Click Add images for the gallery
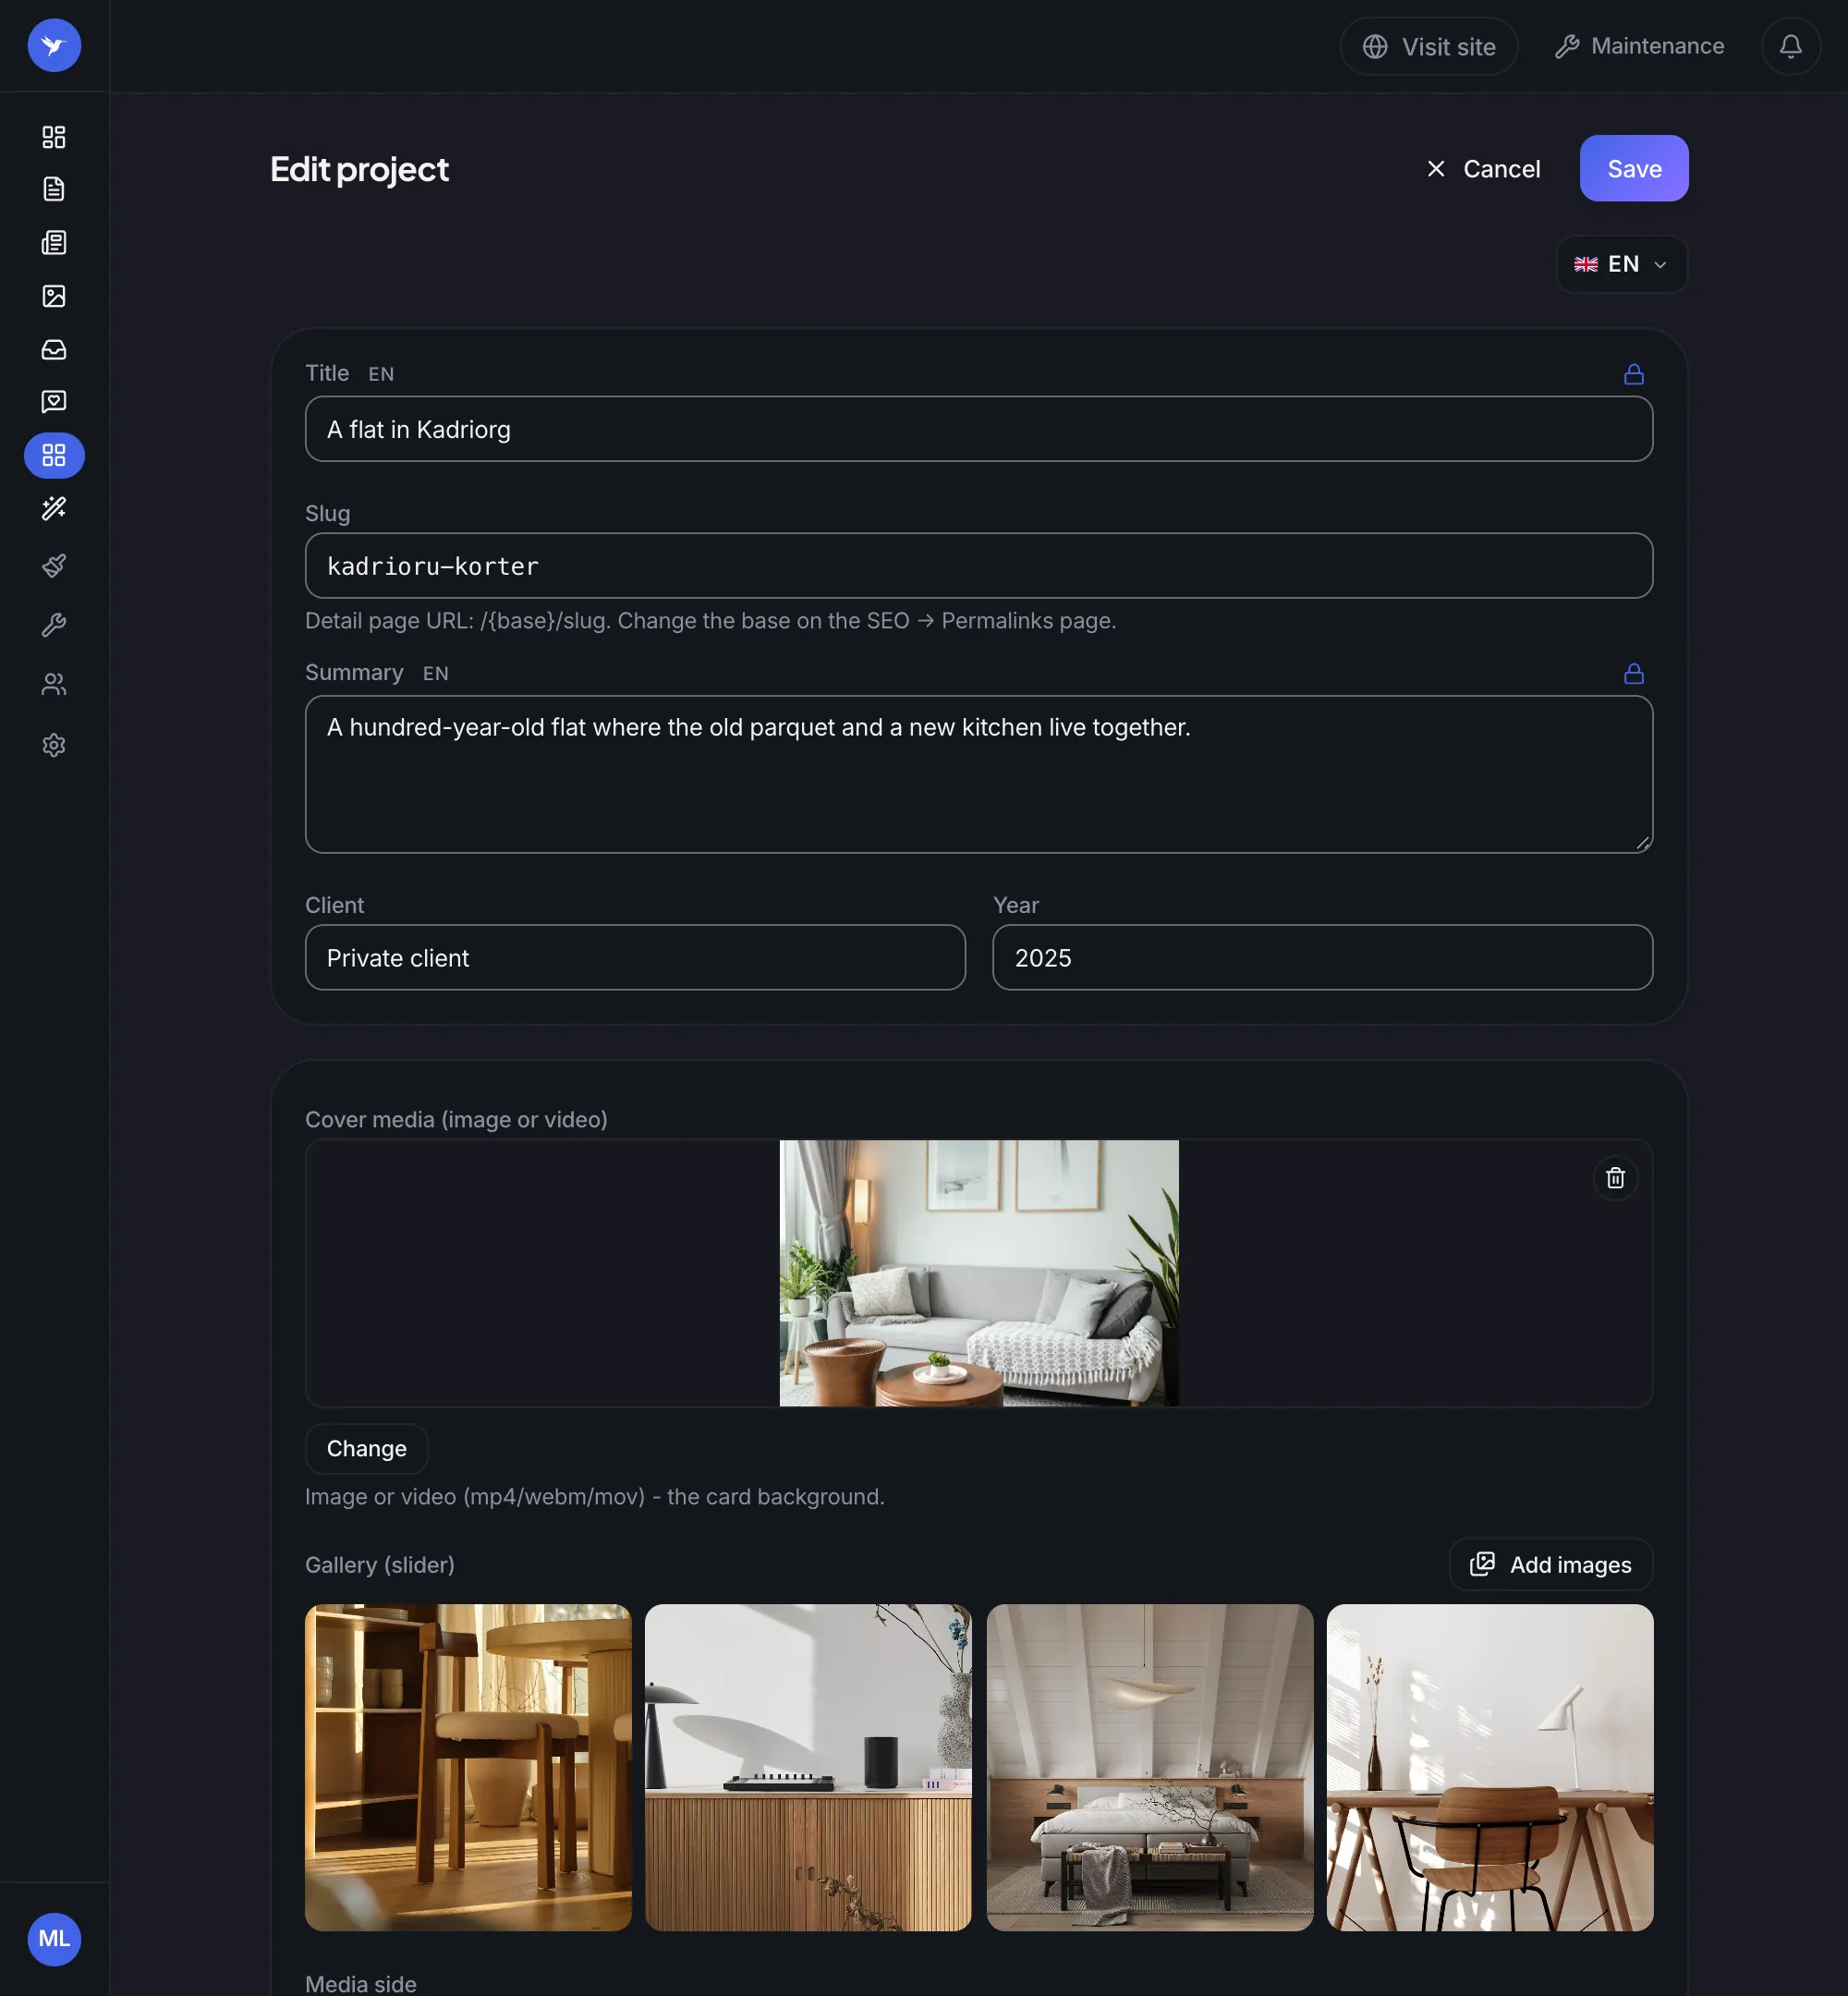 point(1550,1565)
